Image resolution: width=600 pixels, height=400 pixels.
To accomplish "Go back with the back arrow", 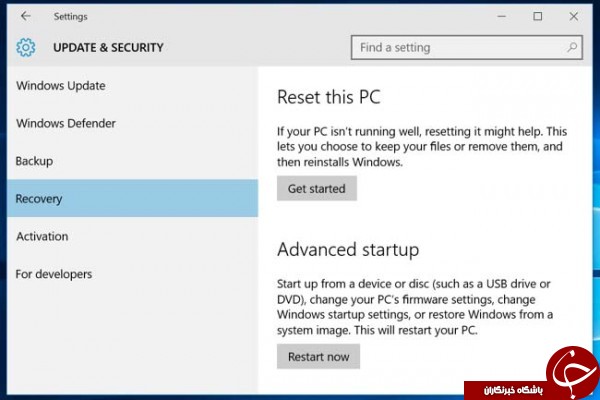I will (26, 16).
